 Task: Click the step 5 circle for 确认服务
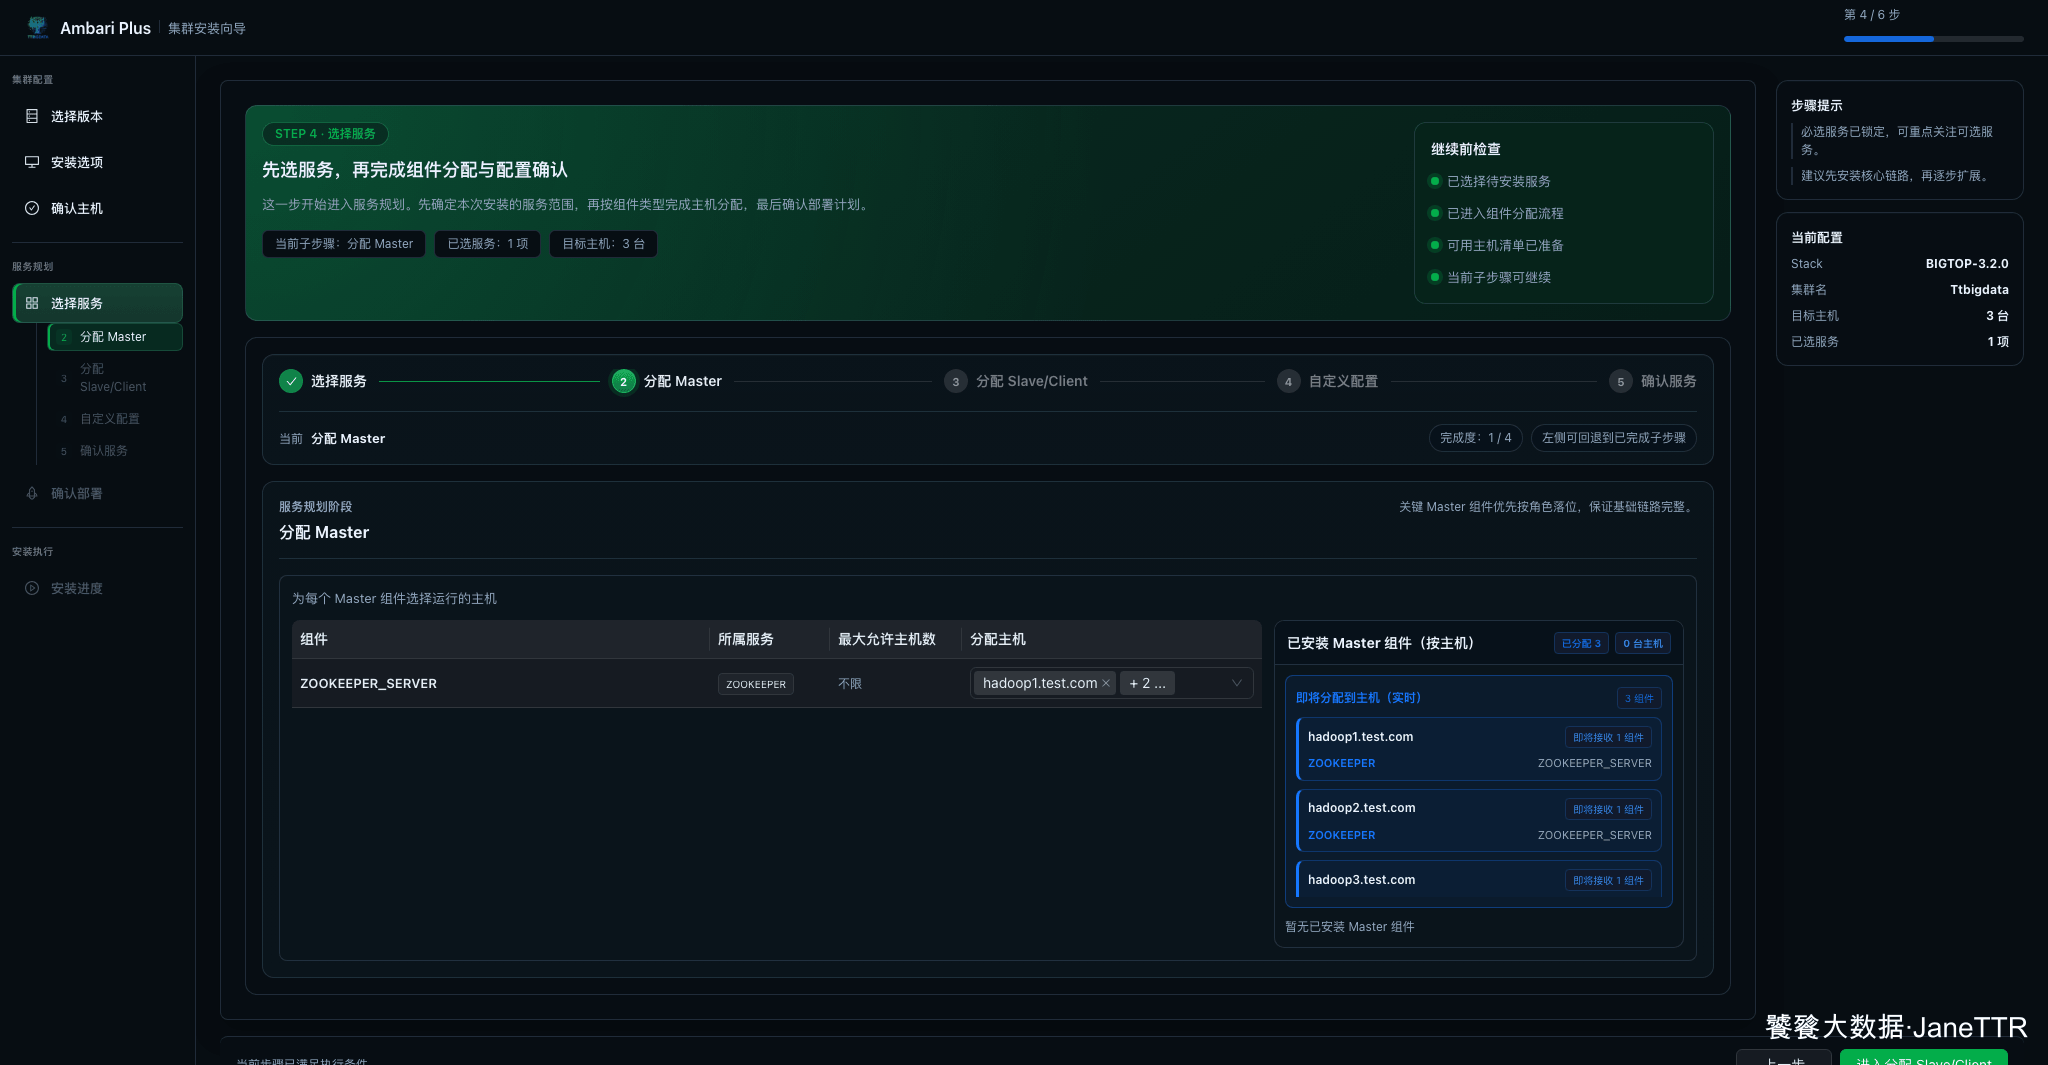point(1621,381)
